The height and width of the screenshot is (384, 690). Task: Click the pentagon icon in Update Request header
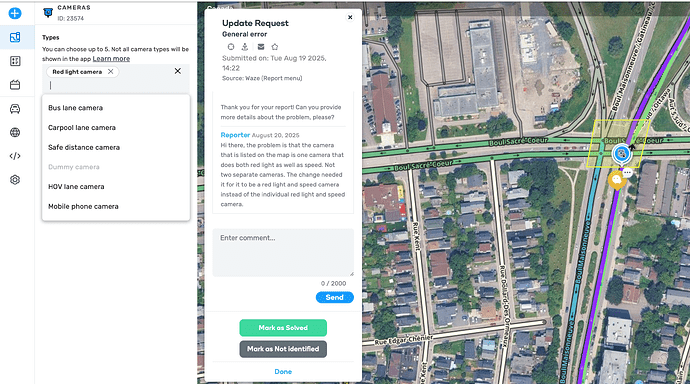click(x=275, y=47)
